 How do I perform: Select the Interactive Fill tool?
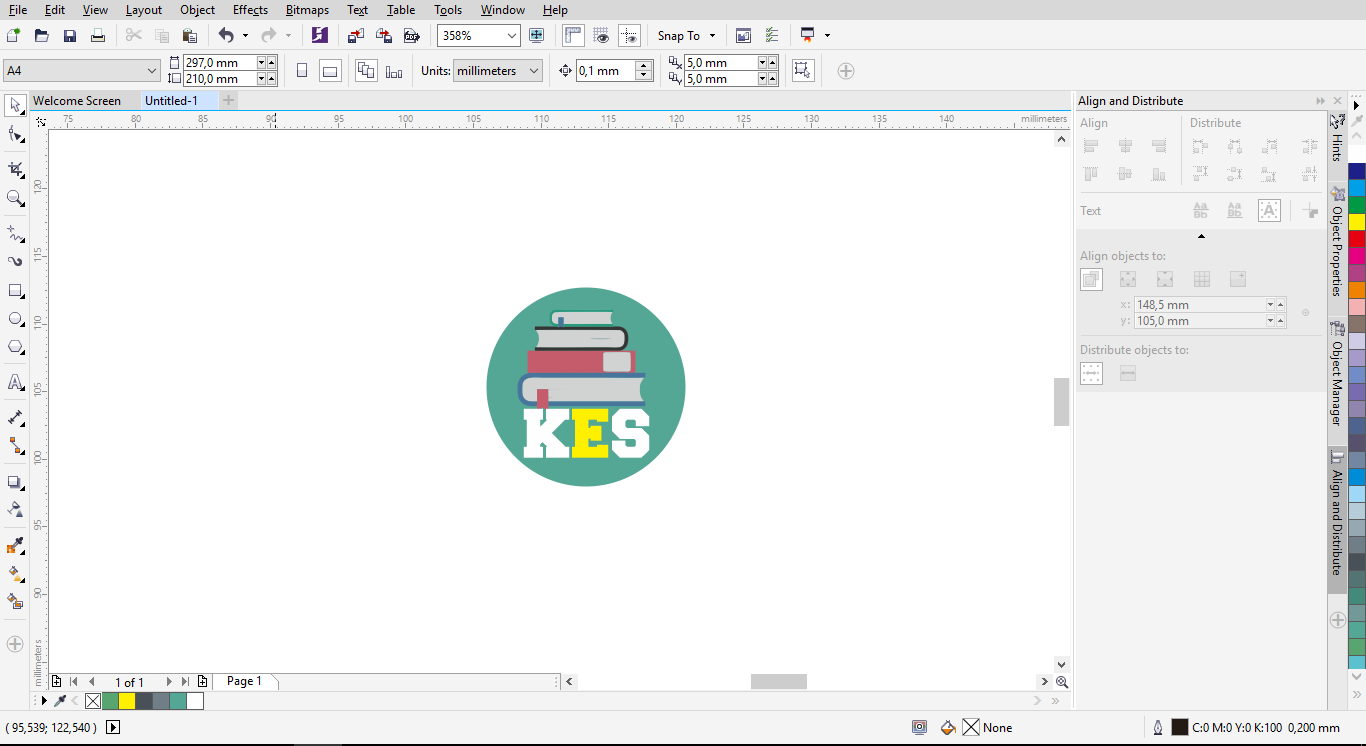(15, 574)
